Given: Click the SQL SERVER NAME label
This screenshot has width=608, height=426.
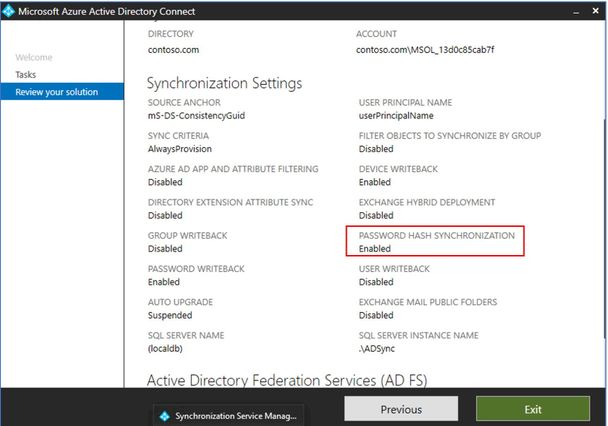Looking at the screenshot, I should coord(186,336).
